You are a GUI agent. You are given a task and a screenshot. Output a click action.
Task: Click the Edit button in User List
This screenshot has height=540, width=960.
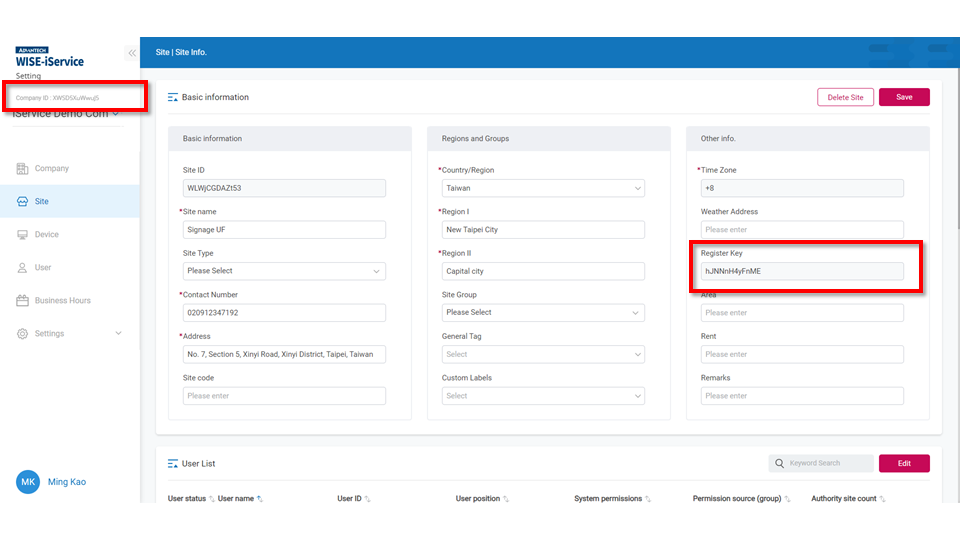(x=904, y=463)
